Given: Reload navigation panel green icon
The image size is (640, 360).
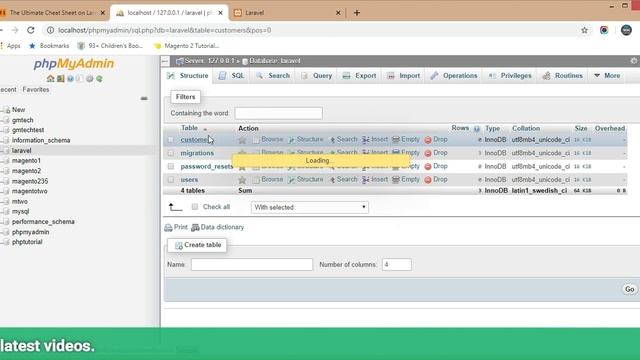Looking at the screenshot, I should tap(99, 78).
